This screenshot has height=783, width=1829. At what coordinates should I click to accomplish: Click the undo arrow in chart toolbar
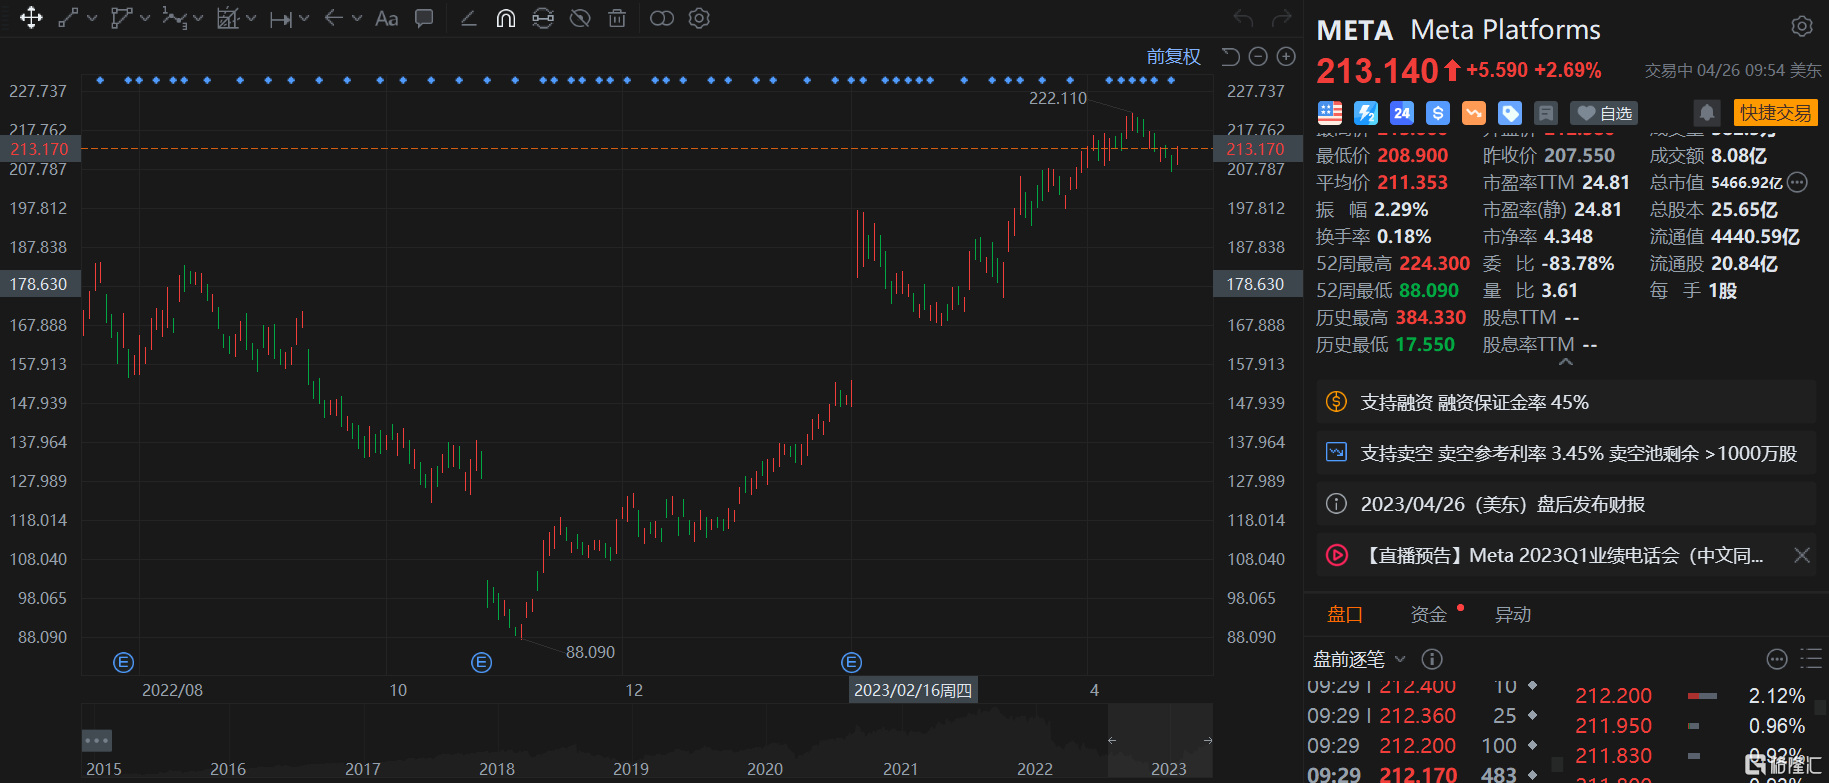point(1244,18)
